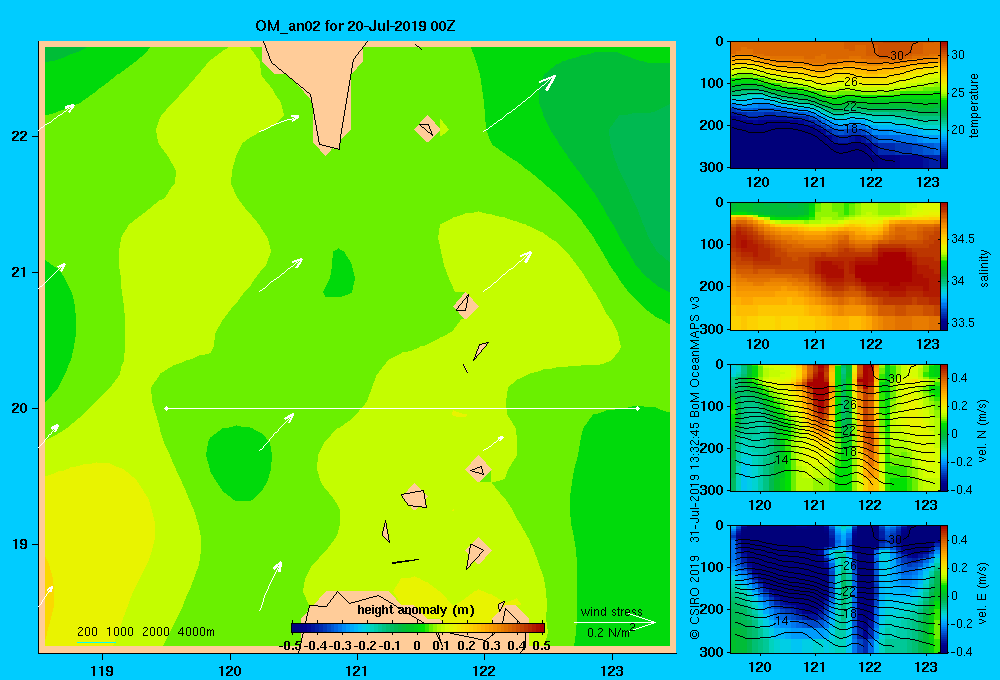Click the "18" isotherm label in temperature panel

click(850, 129)
